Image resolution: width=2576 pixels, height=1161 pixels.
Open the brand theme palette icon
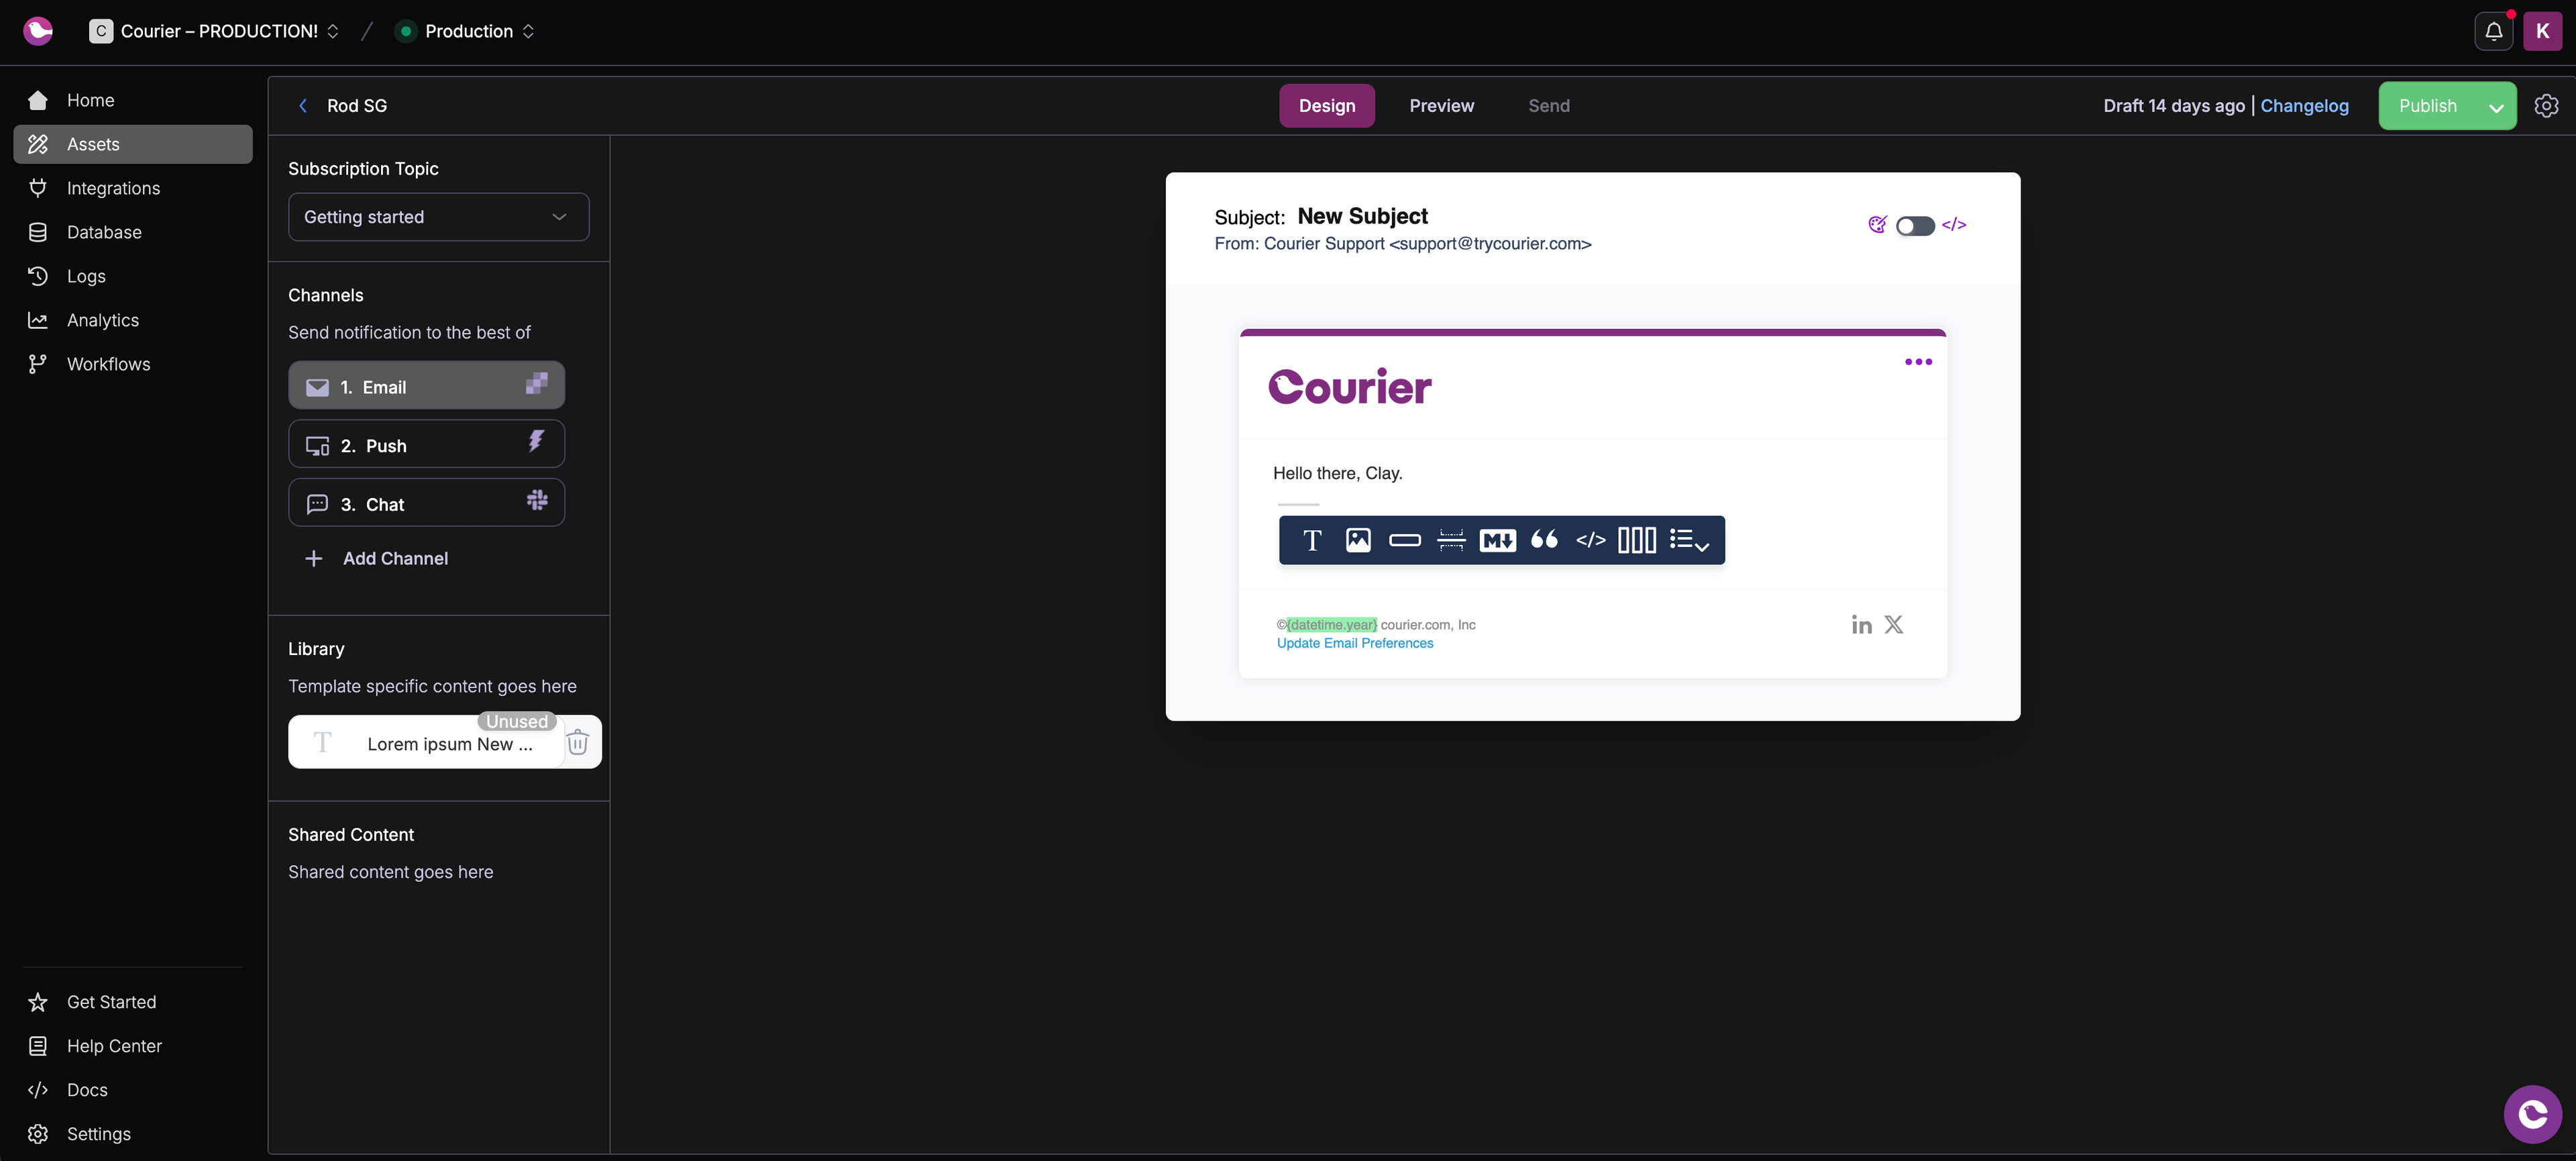pos(1878,225)
